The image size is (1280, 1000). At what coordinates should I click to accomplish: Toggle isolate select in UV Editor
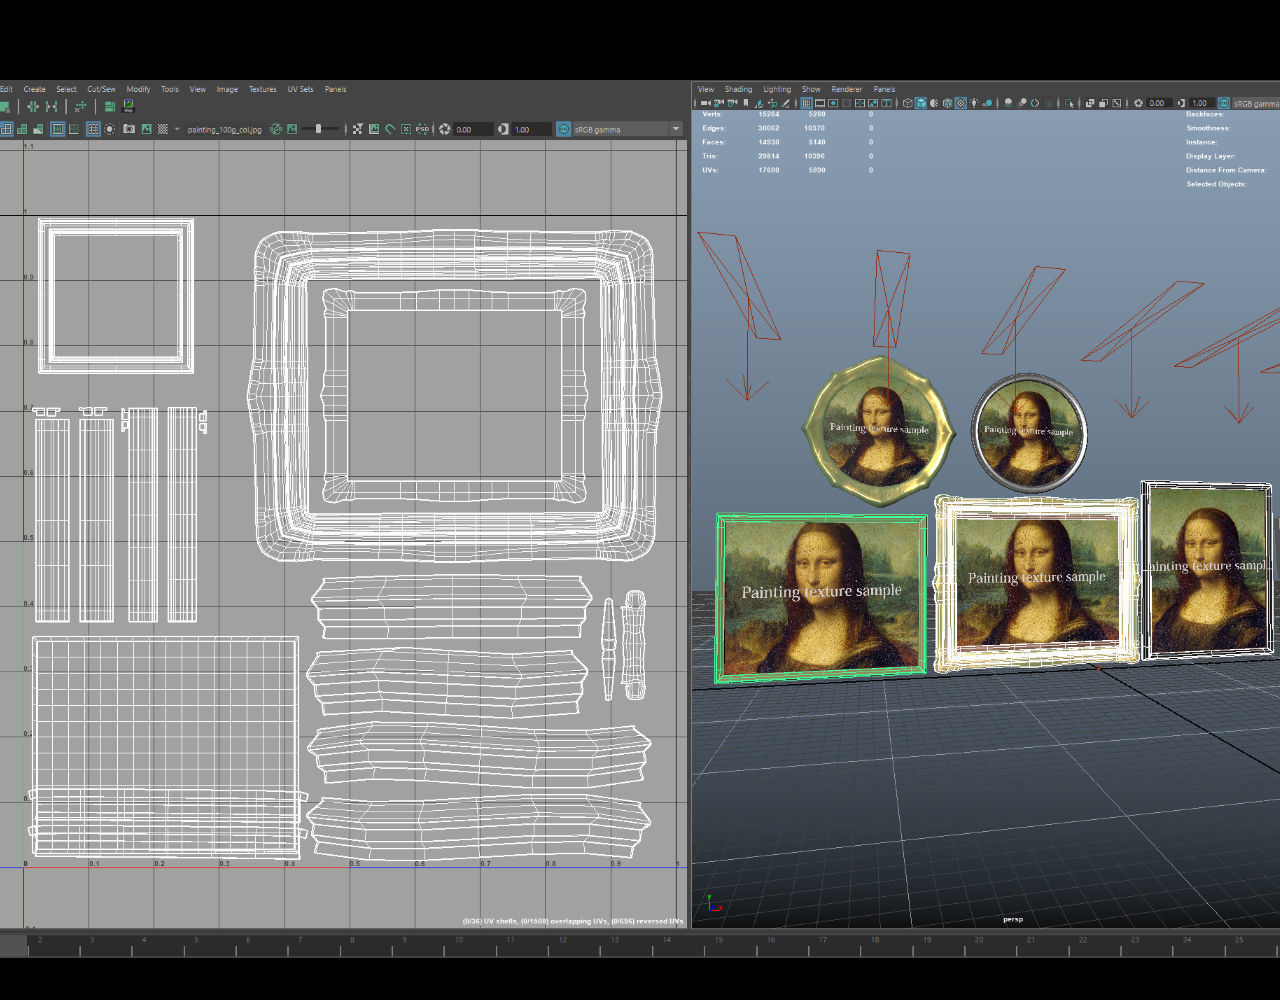pyautogui.click(x=109, y=129)
